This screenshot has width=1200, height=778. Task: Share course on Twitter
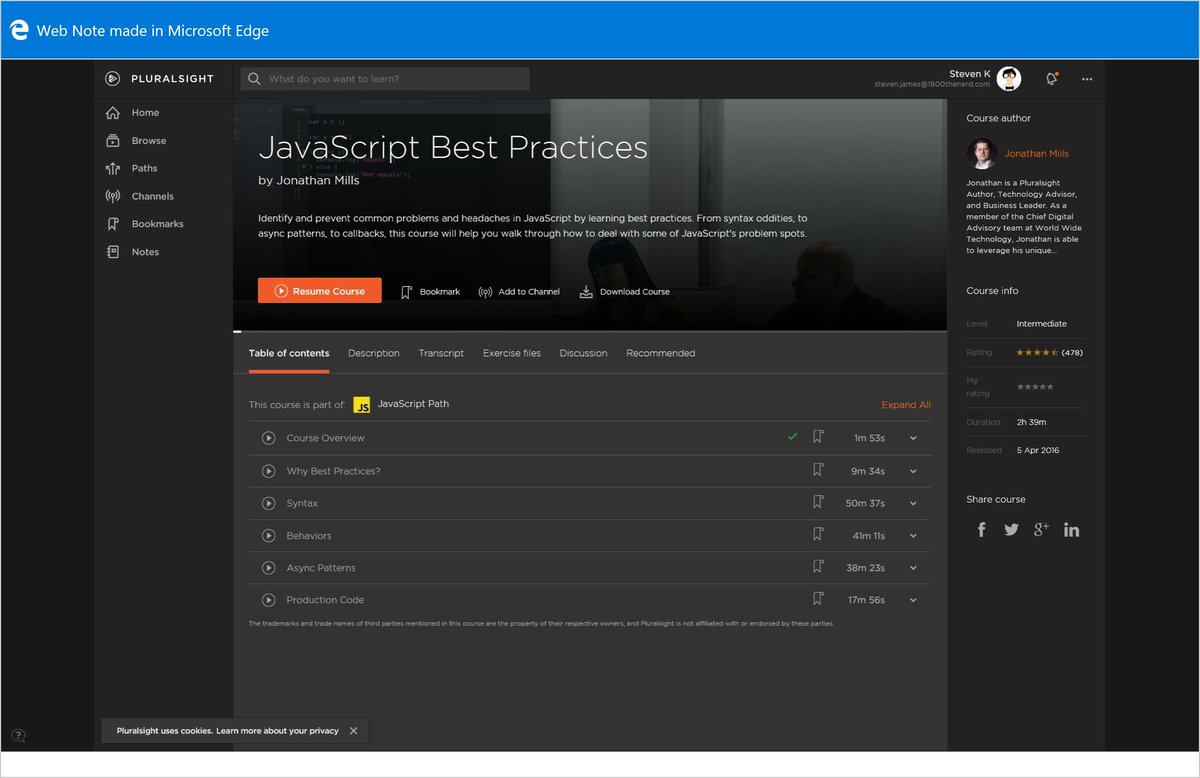tap(1011, 530)
